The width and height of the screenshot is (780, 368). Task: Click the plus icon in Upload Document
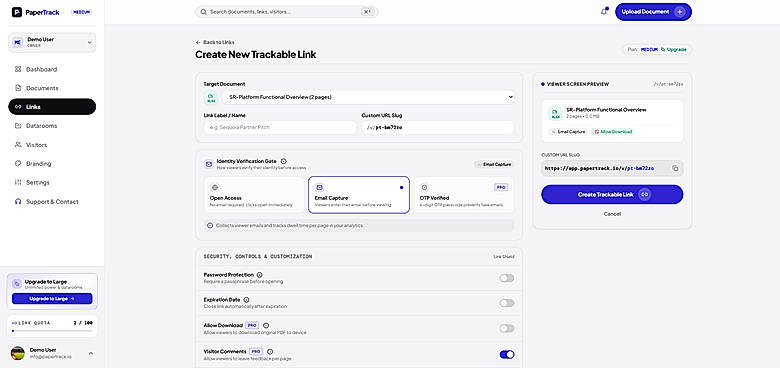(680, 11)
